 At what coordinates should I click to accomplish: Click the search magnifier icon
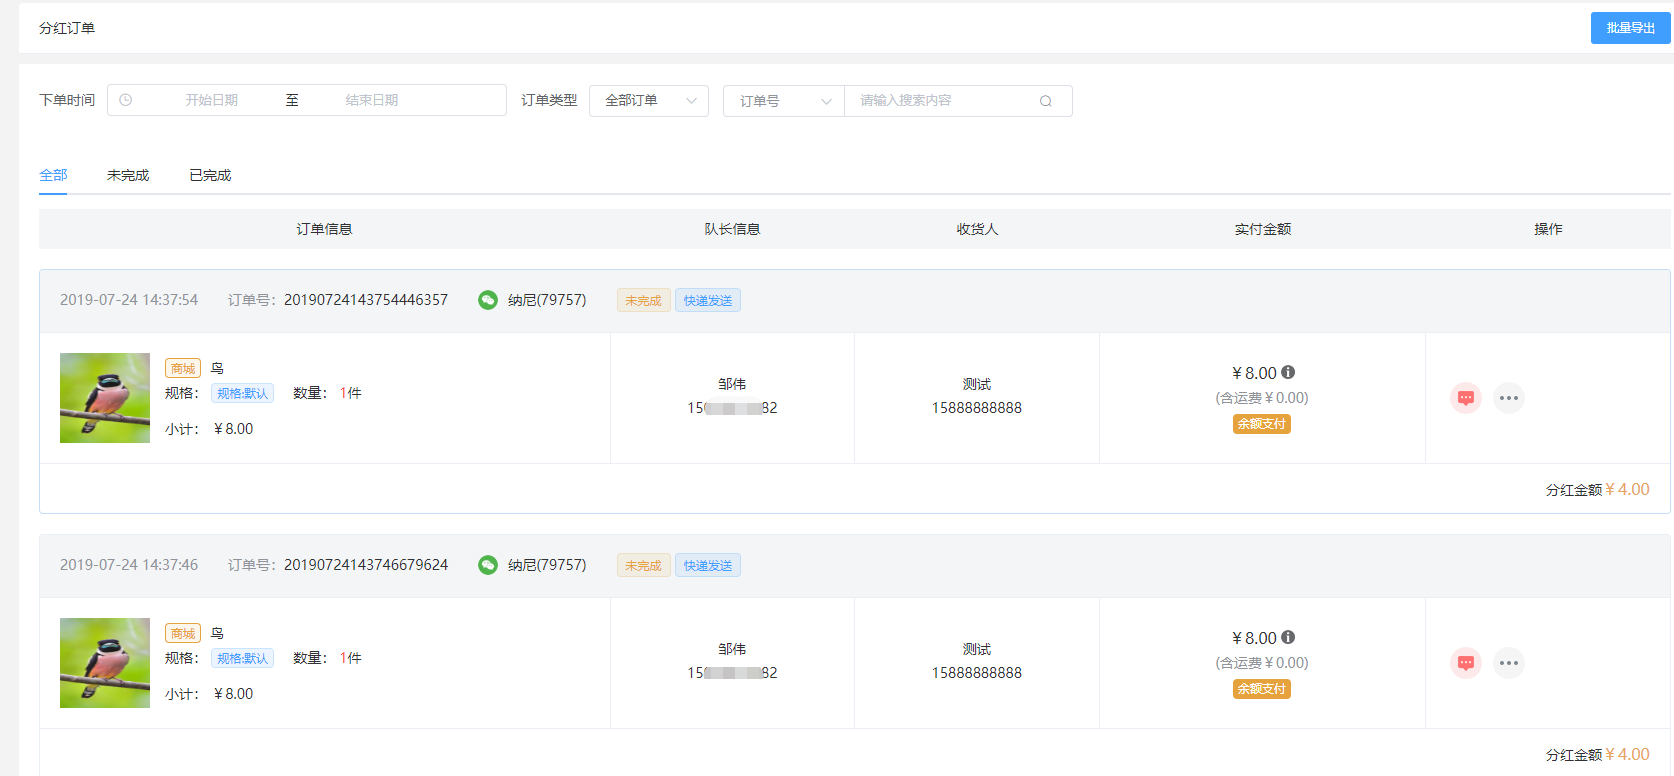coord(1045,101)
